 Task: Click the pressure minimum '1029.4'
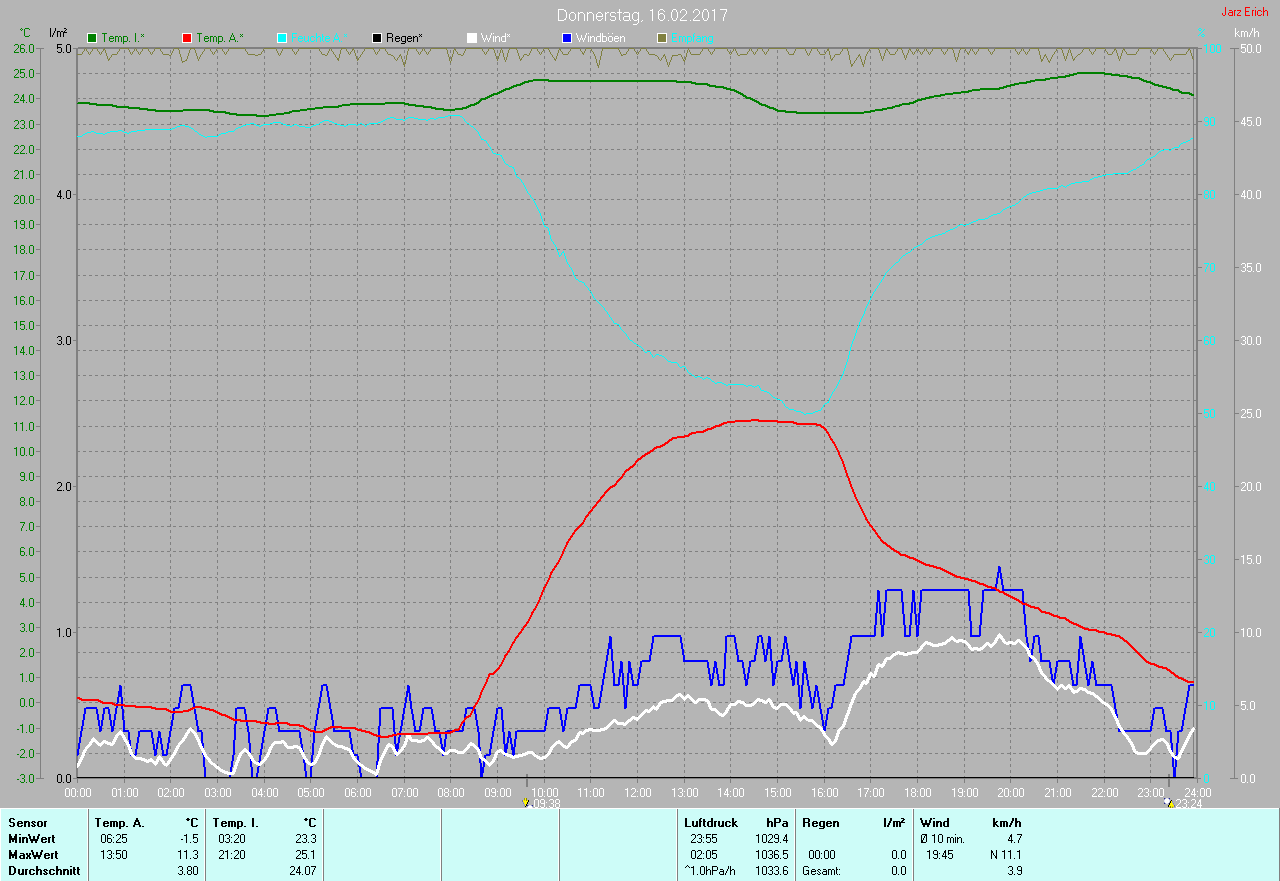tap(771, 838)
